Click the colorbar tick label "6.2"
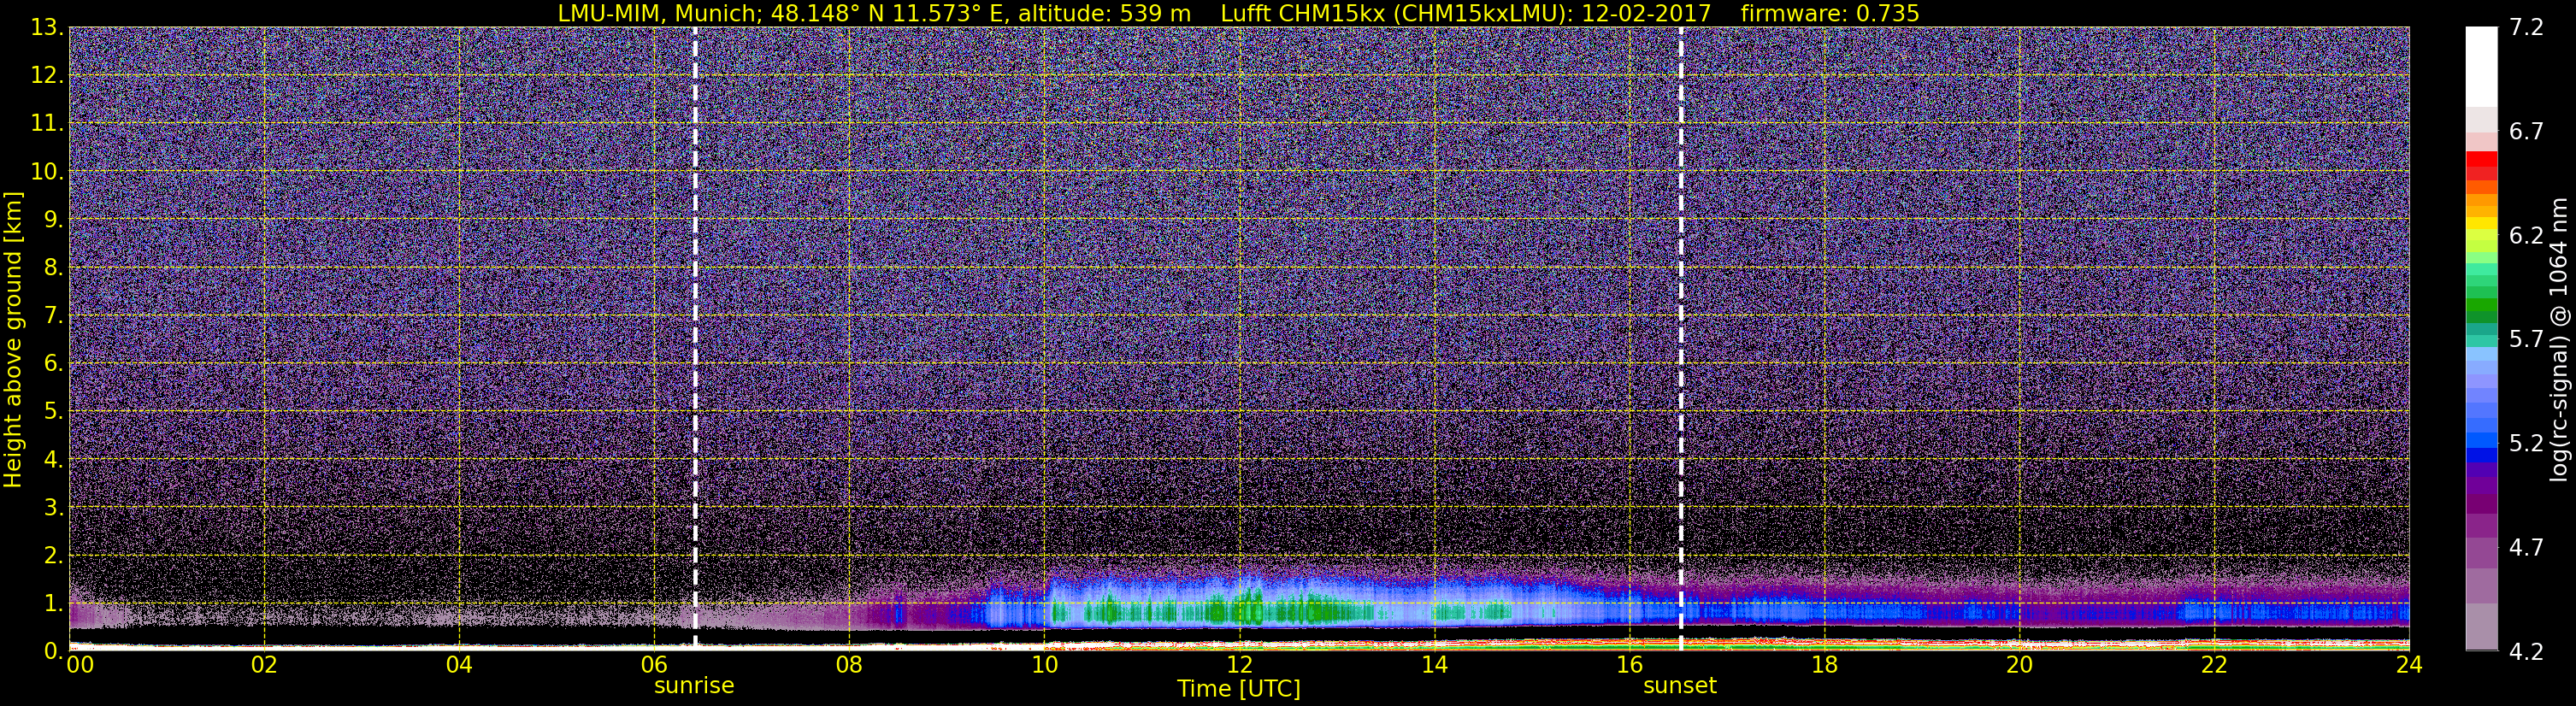 [2526, 236]
